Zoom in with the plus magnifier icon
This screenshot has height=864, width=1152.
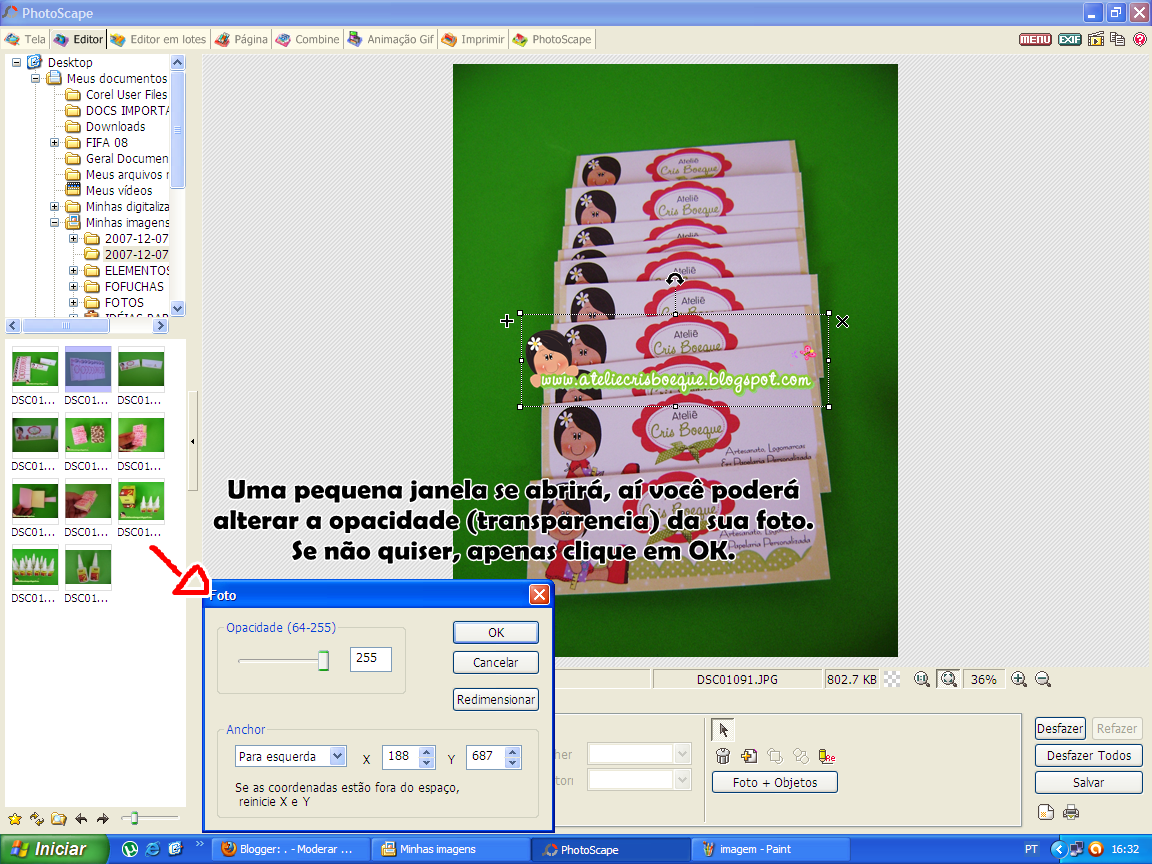(x=1018, y=680)
